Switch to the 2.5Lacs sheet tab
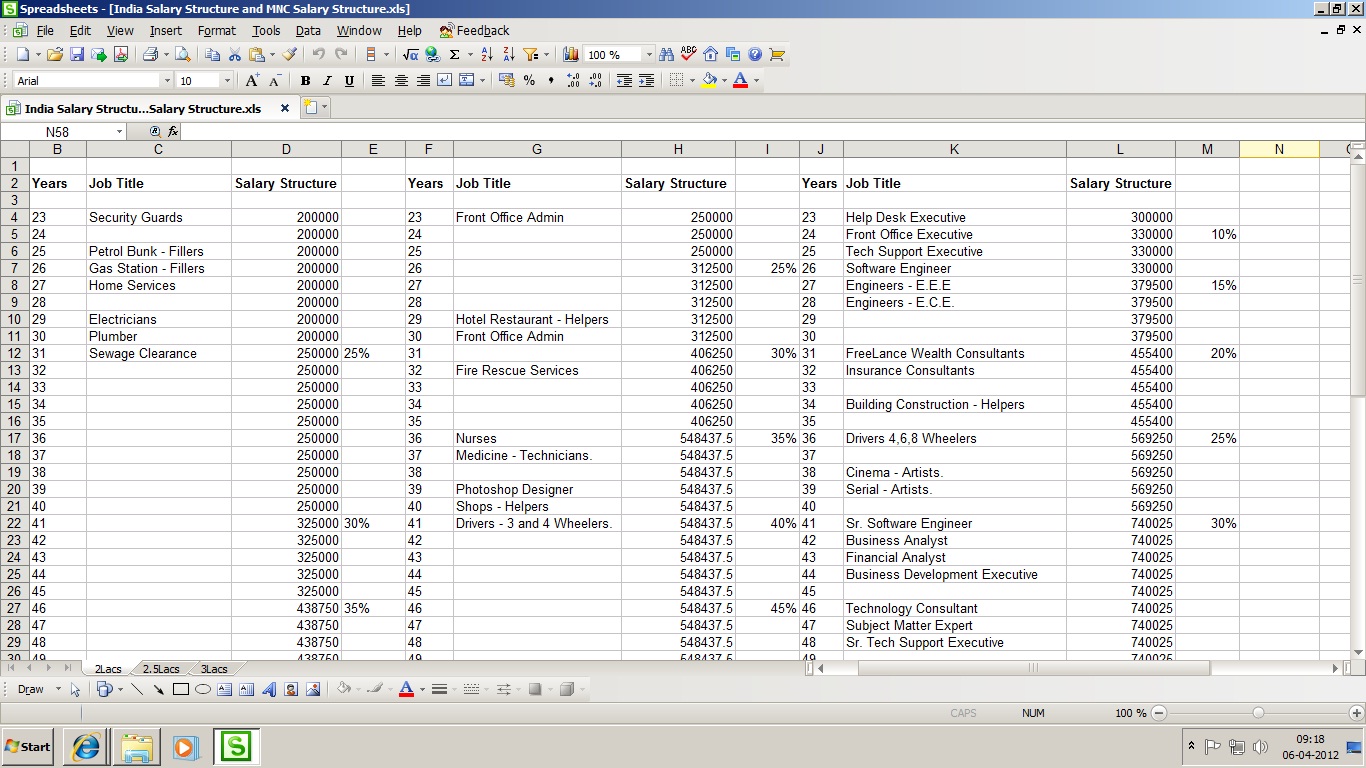 [x=161, y=669]
